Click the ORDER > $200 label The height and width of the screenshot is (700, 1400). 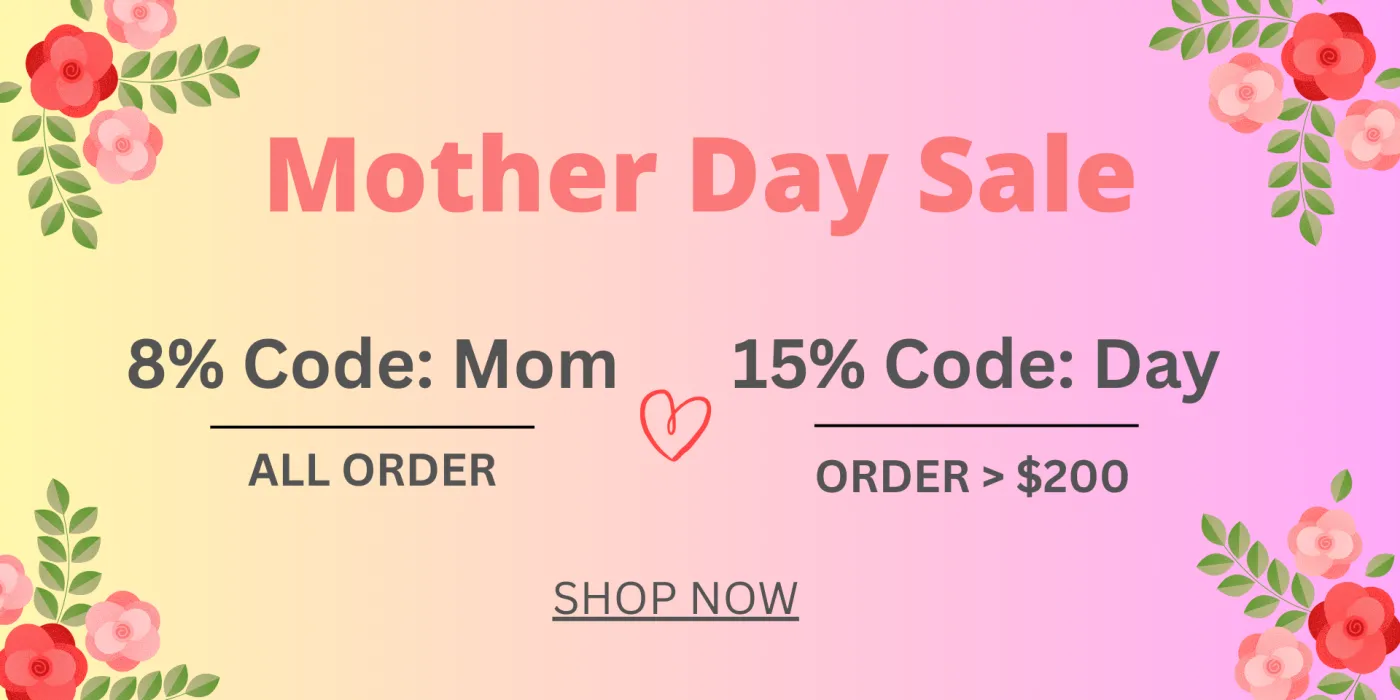[972, 477]
